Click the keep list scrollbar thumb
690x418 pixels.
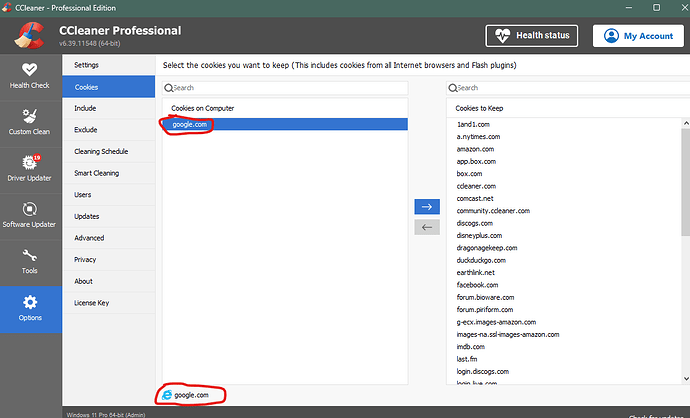coord(686,183)
